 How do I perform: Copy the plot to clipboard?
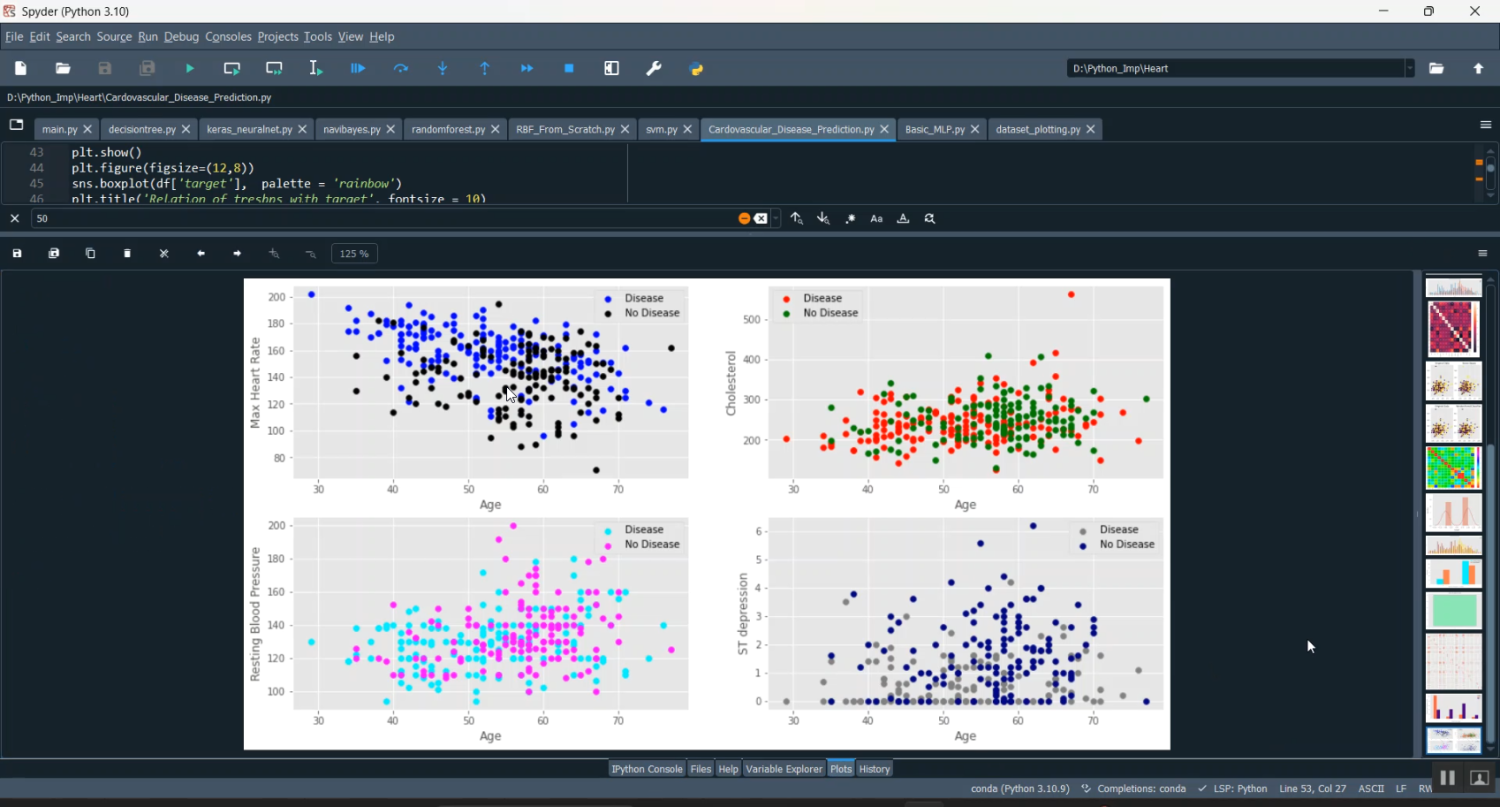90,254
